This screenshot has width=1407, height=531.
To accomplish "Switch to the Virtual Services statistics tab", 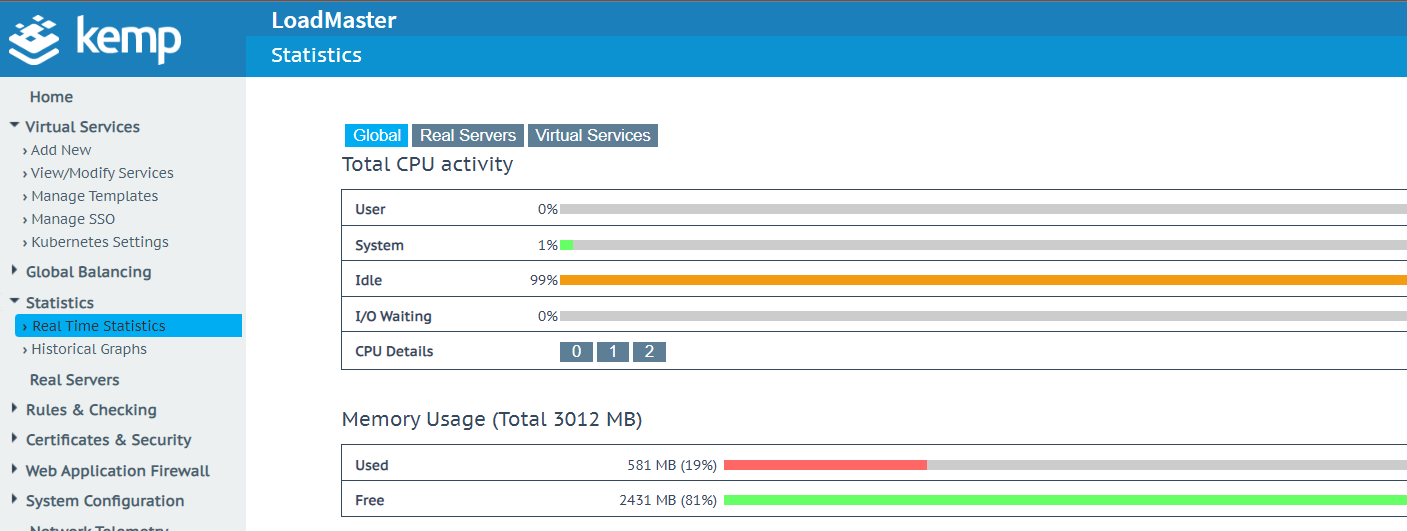I will [593, 135].
